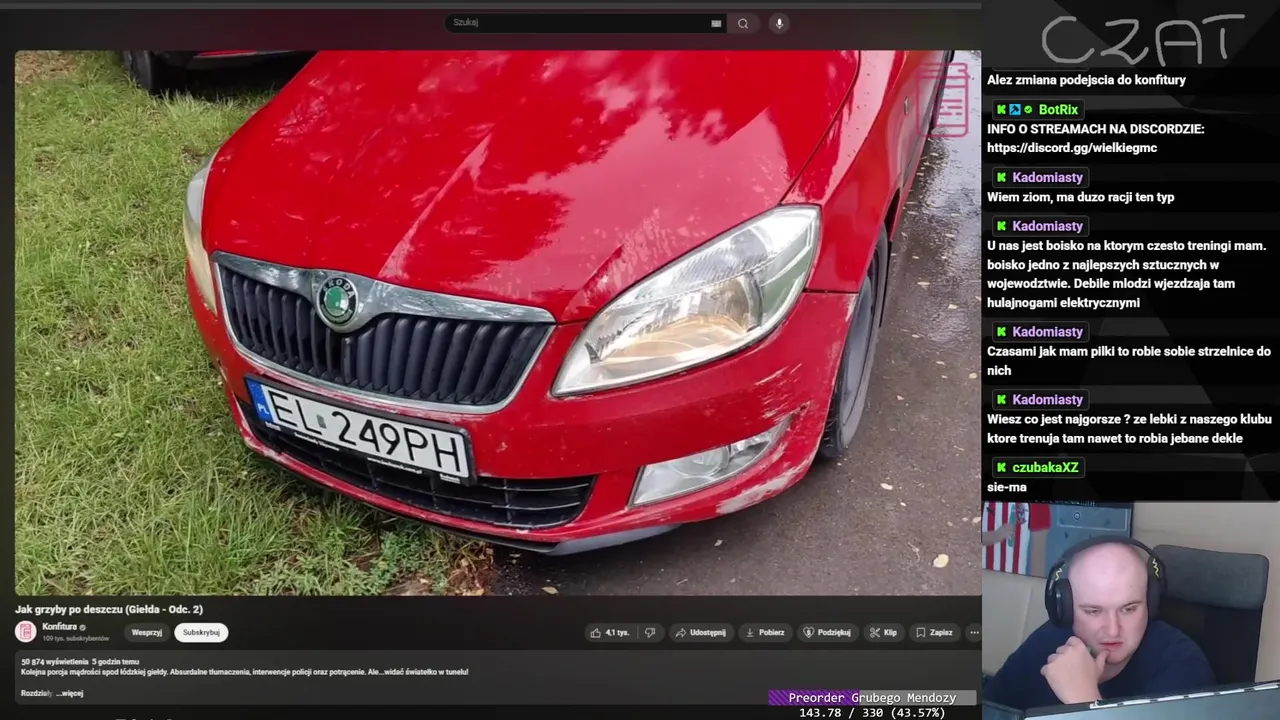Click the 109 tys. subskrybentów count

[x=75, y=638]
